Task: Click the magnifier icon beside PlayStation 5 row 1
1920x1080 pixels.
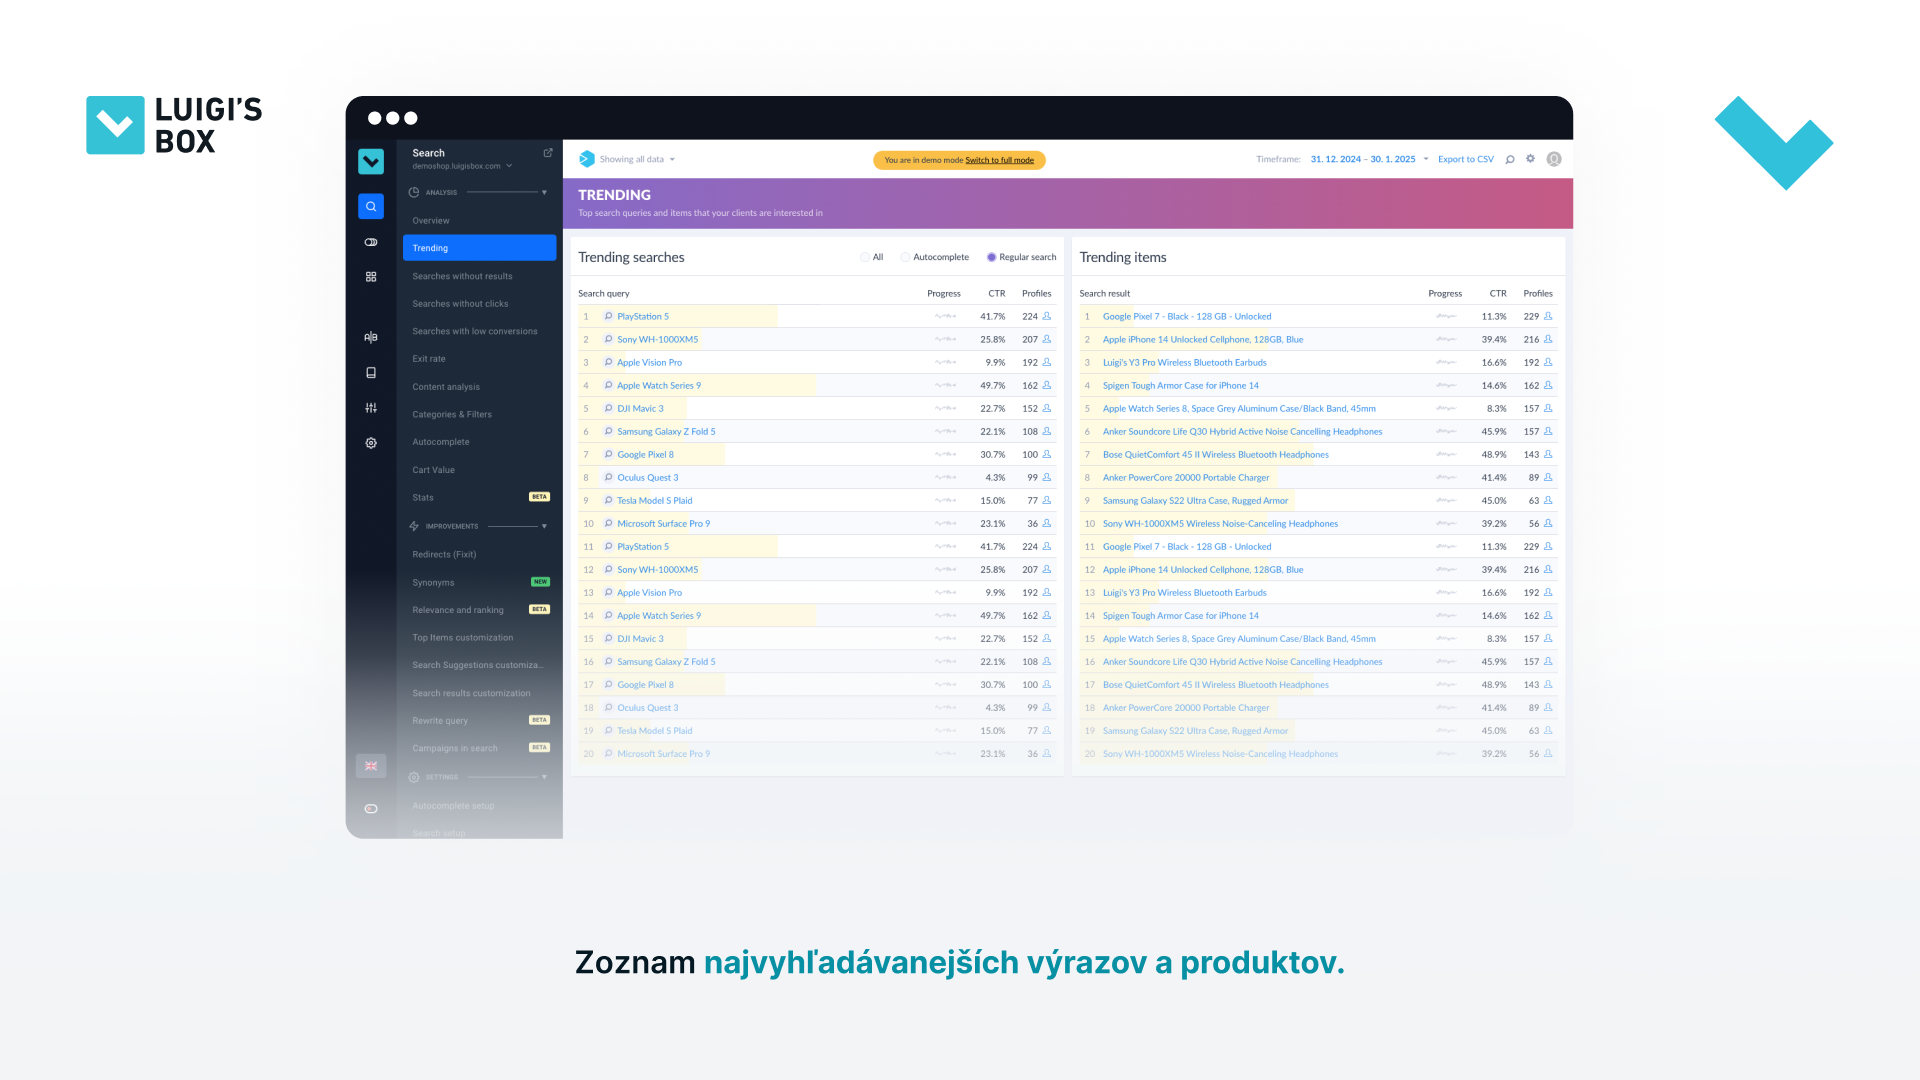Action: coord(608,316)
